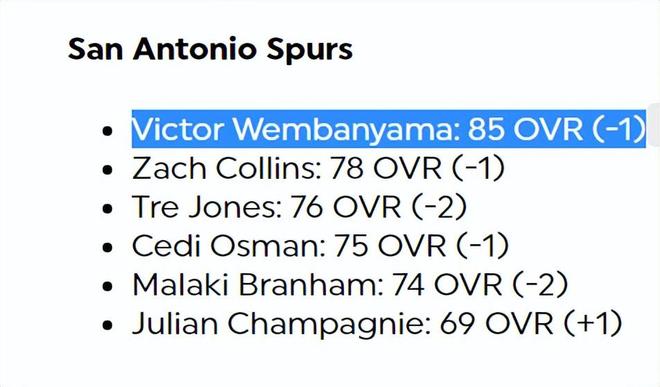Click the highlighted Victor Wembanyama line
660x387 pixels.
pos(389,129)
